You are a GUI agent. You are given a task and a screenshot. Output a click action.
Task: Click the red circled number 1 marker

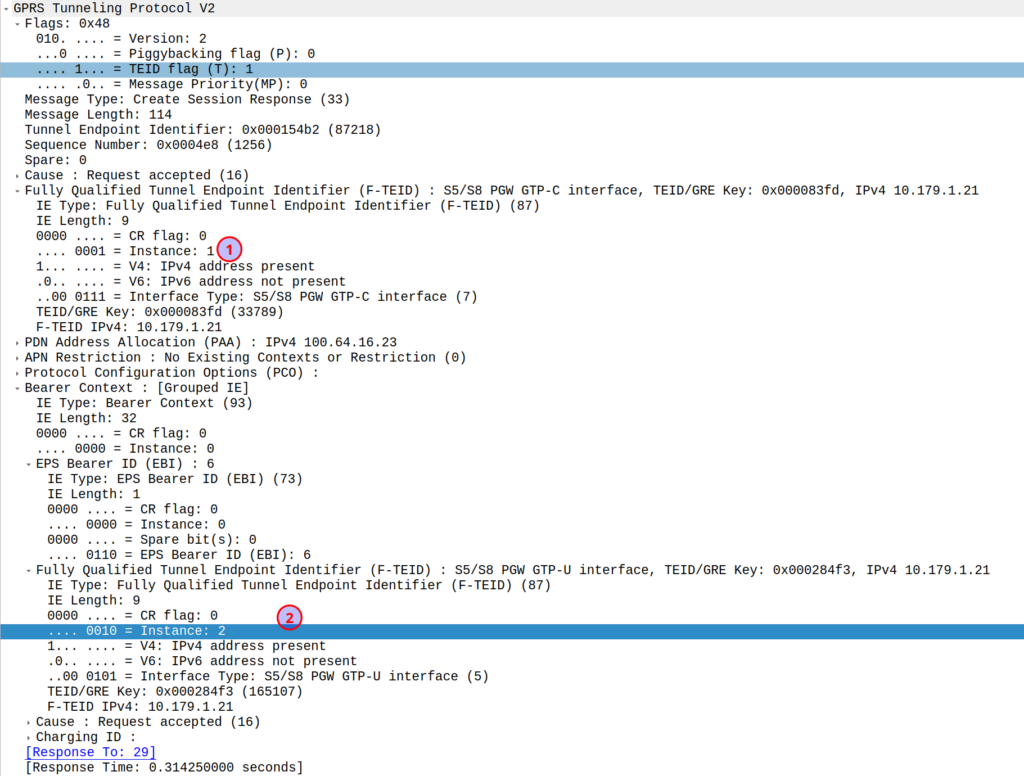(x=229, y=249)
